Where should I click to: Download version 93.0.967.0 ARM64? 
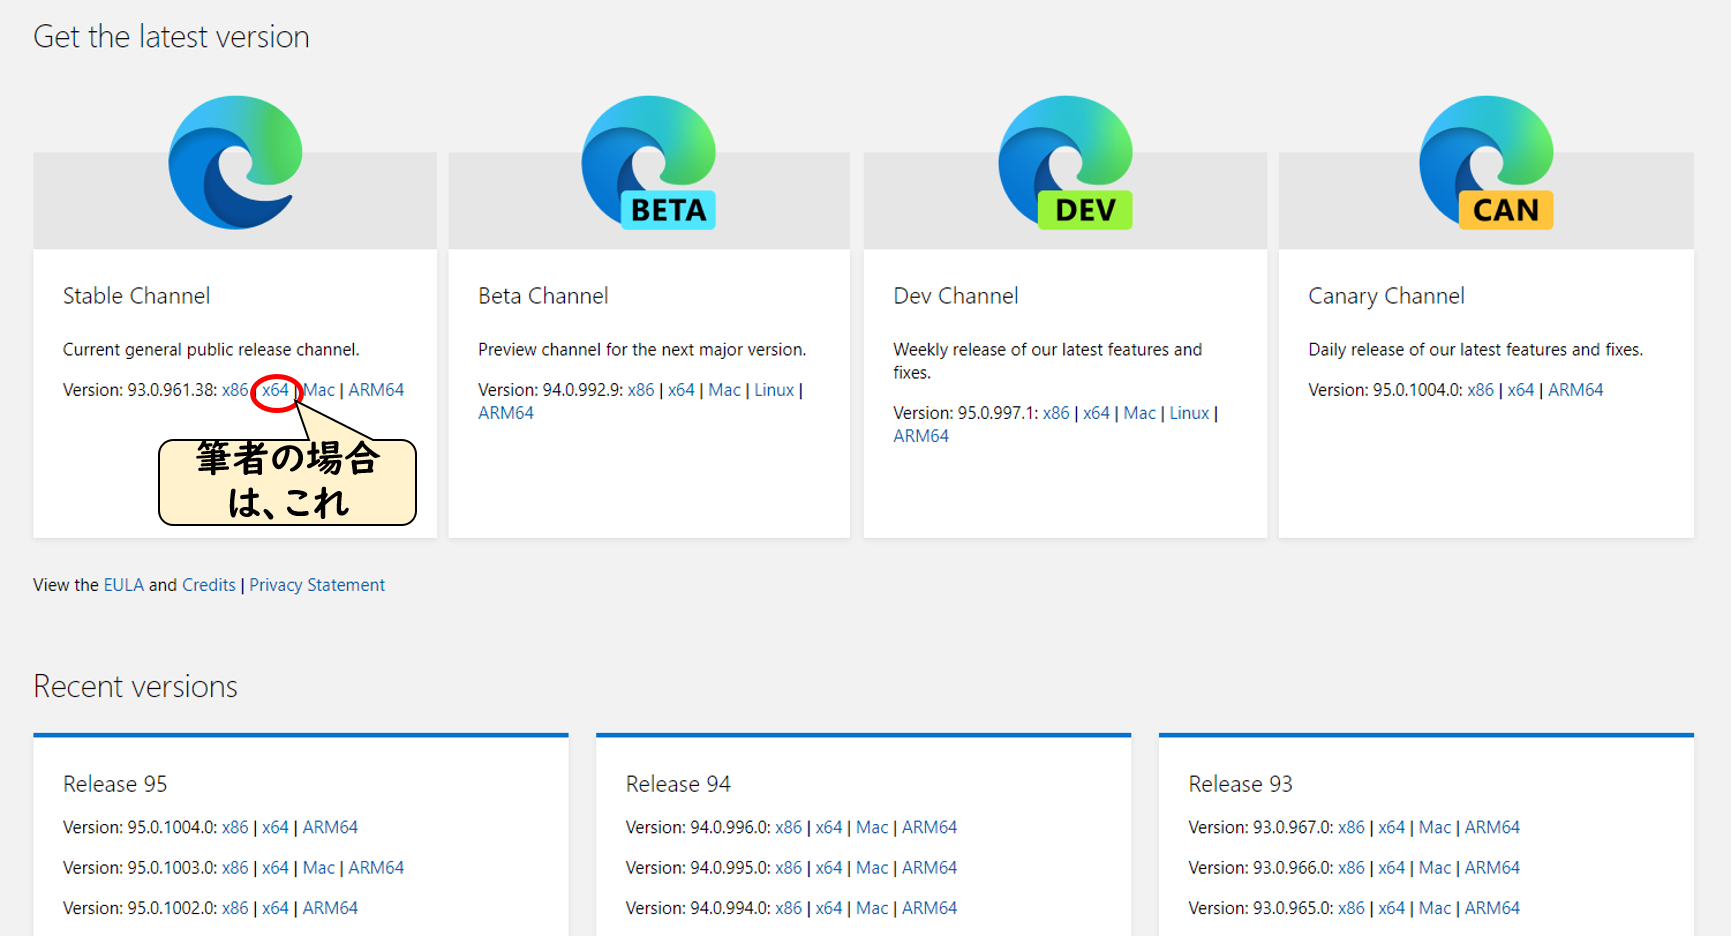[1493, 827]
